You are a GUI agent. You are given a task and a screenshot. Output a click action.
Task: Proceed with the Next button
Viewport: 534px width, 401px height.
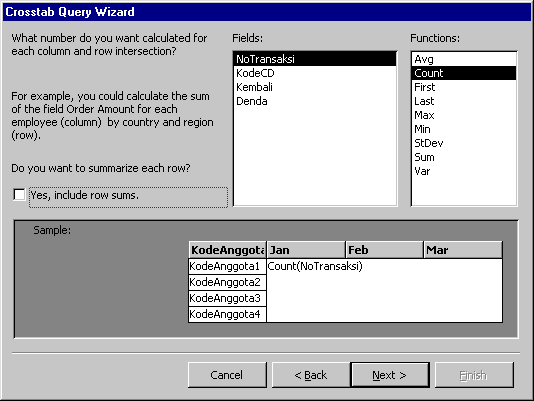tap(390, 375)
